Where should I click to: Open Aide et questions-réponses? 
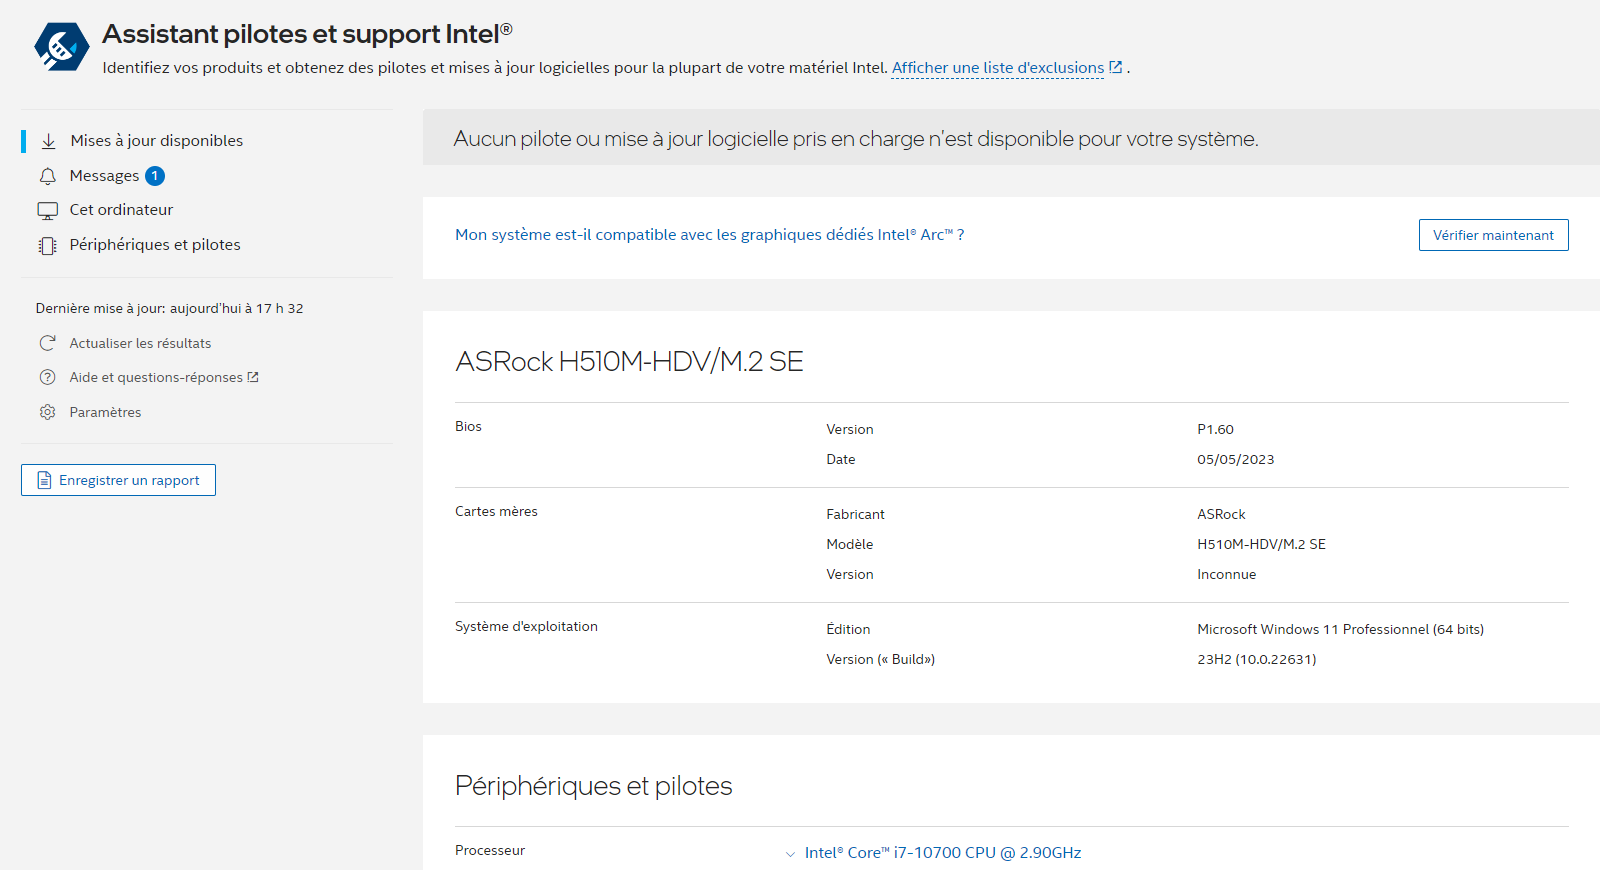[156, 377]
